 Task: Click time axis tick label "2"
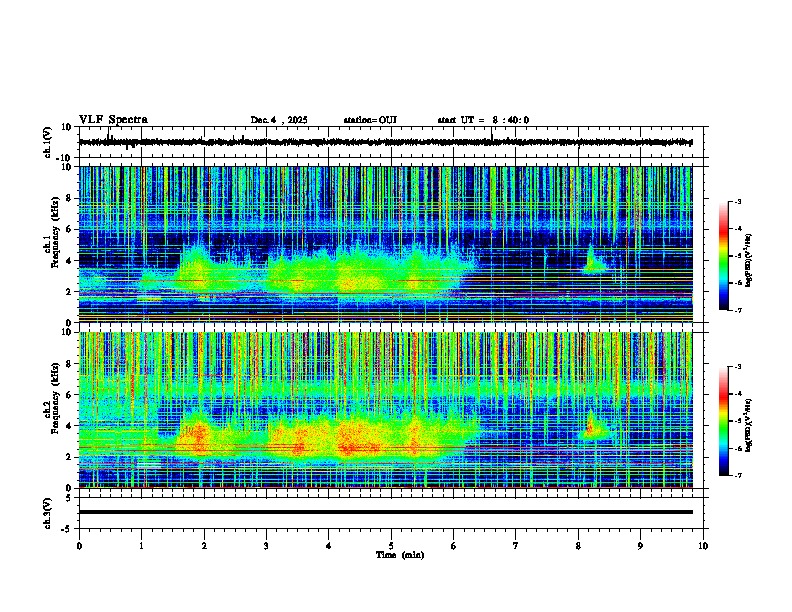point(204,546)
